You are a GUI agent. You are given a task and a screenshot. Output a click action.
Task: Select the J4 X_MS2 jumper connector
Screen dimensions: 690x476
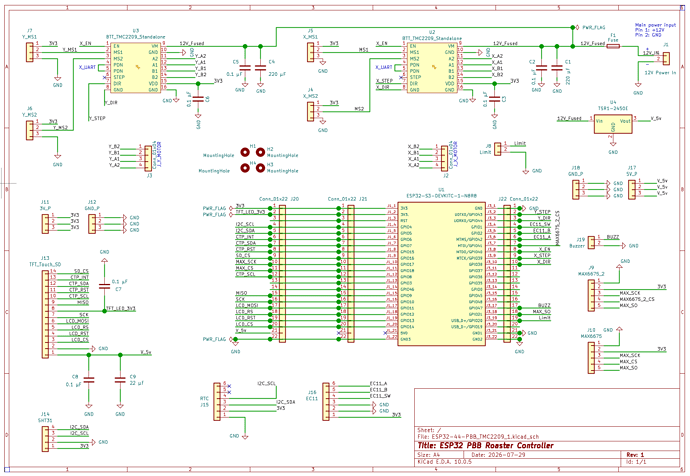click(x=310, y=110)
